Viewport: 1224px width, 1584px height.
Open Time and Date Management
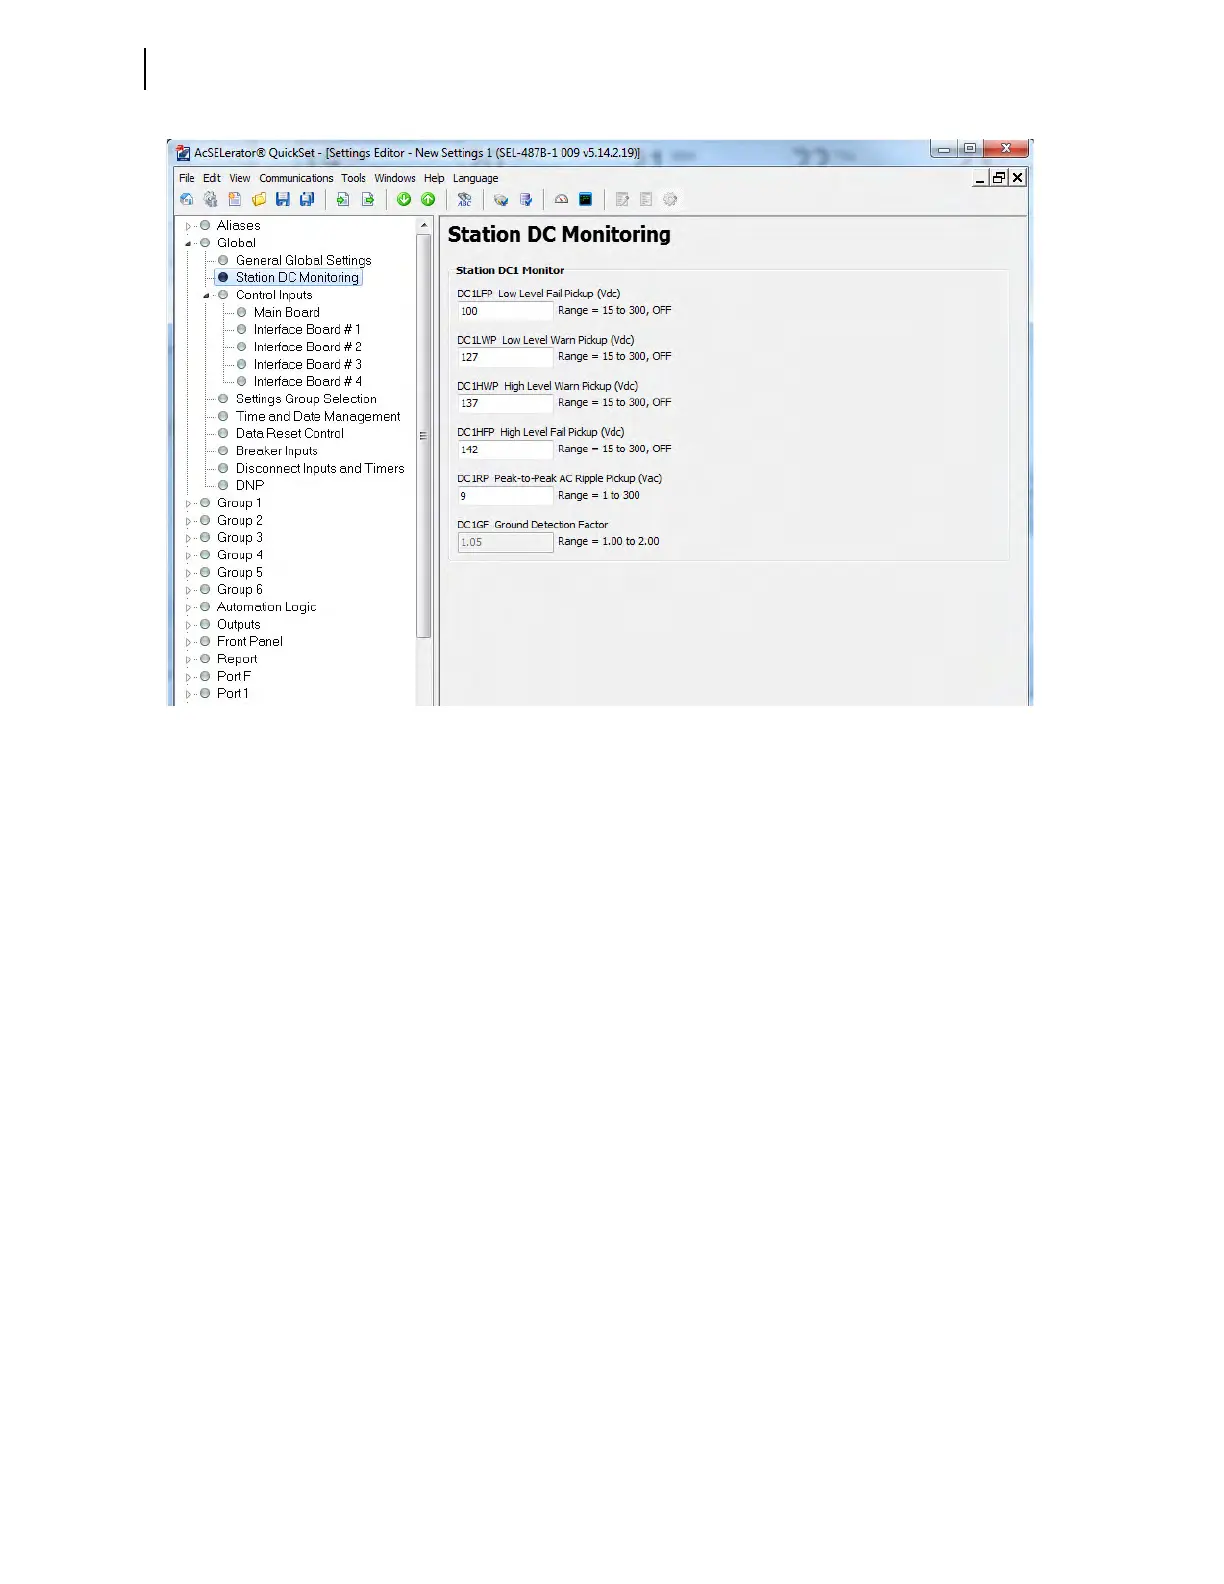pos(318,416)
